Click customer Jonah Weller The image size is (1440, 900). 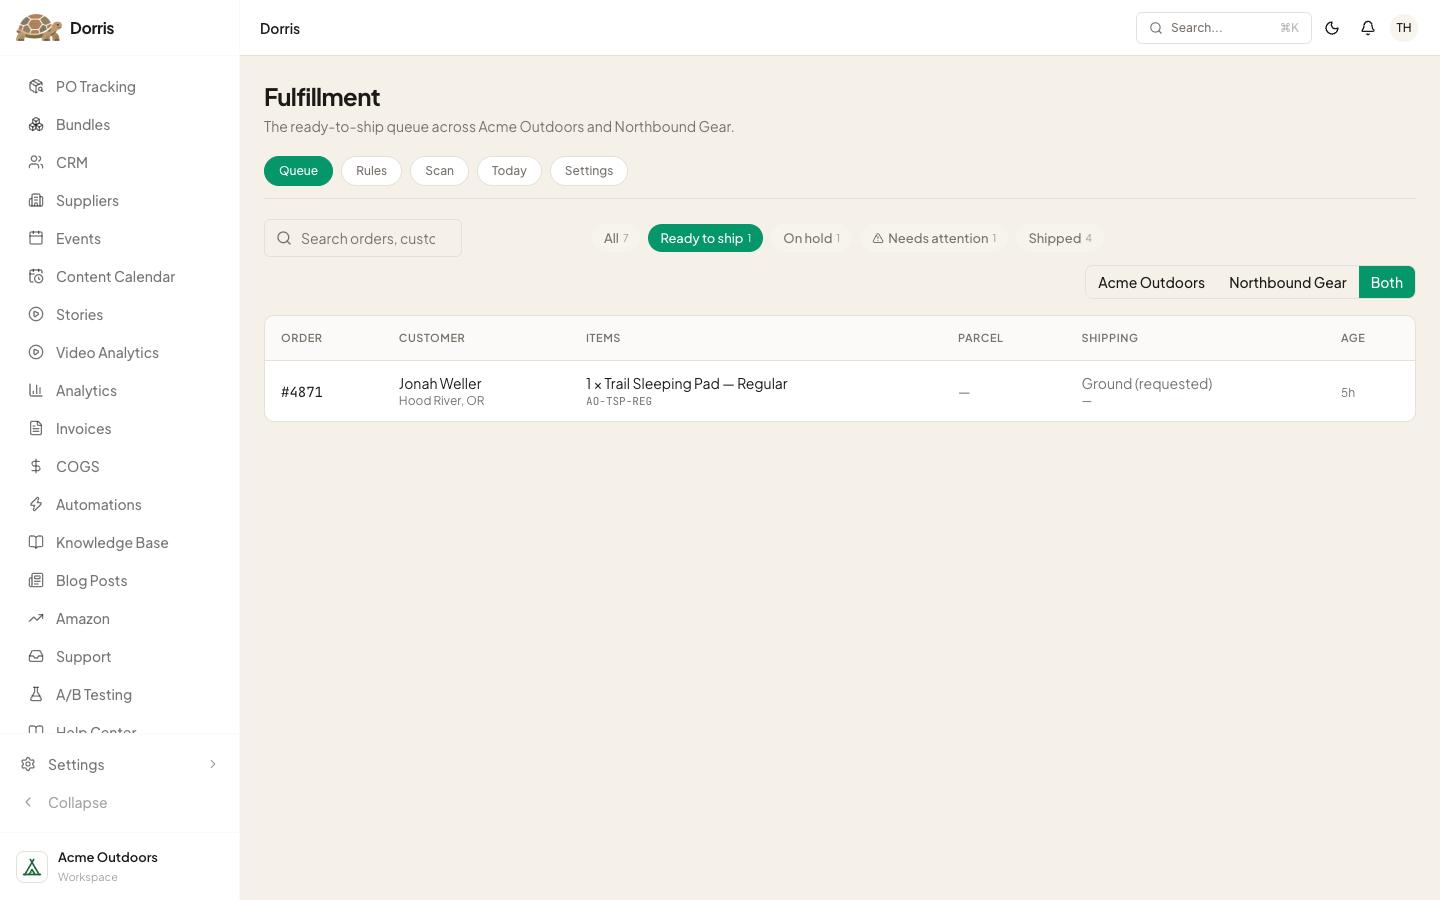coord(440,384)
